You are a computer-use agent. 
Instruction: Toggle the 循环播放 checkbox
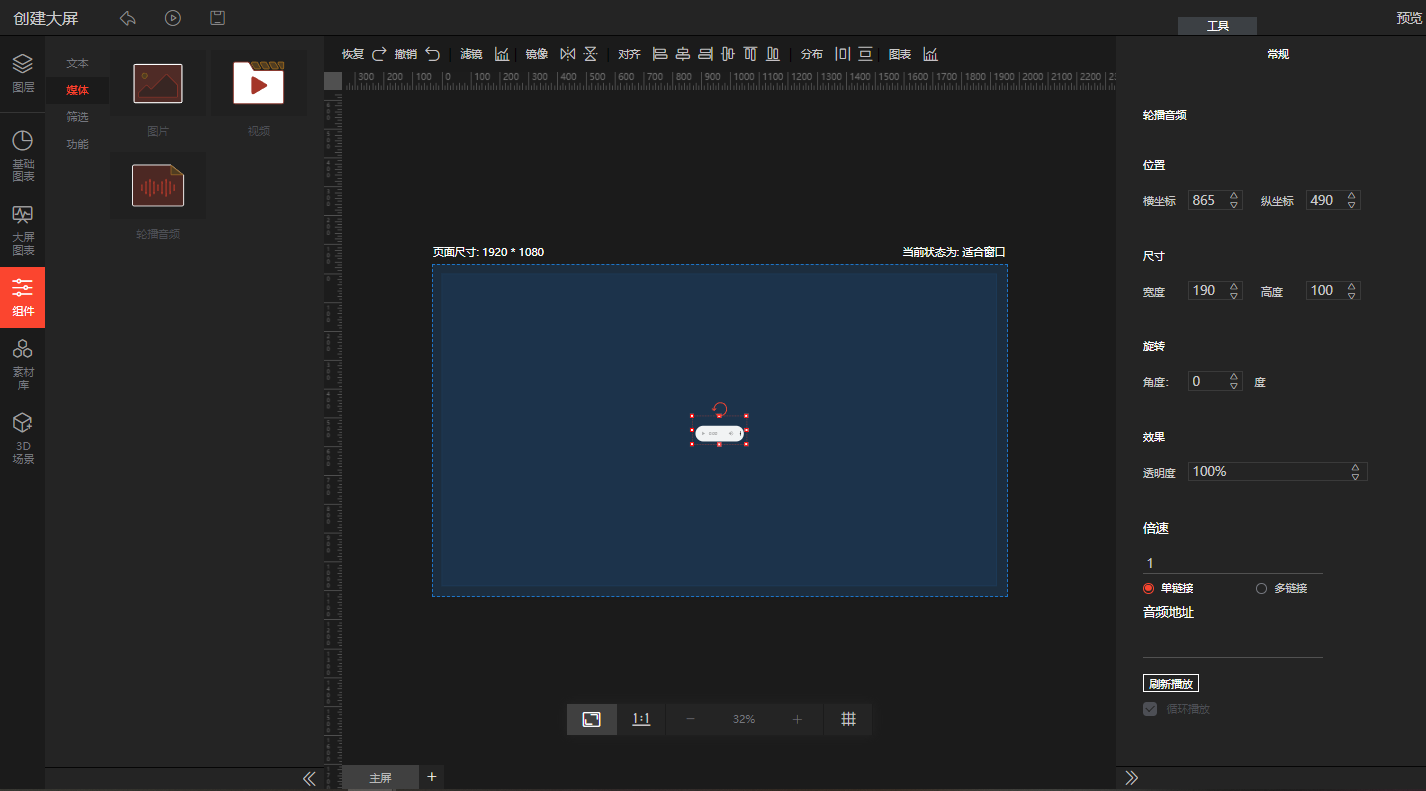(x=1150, y=709)
